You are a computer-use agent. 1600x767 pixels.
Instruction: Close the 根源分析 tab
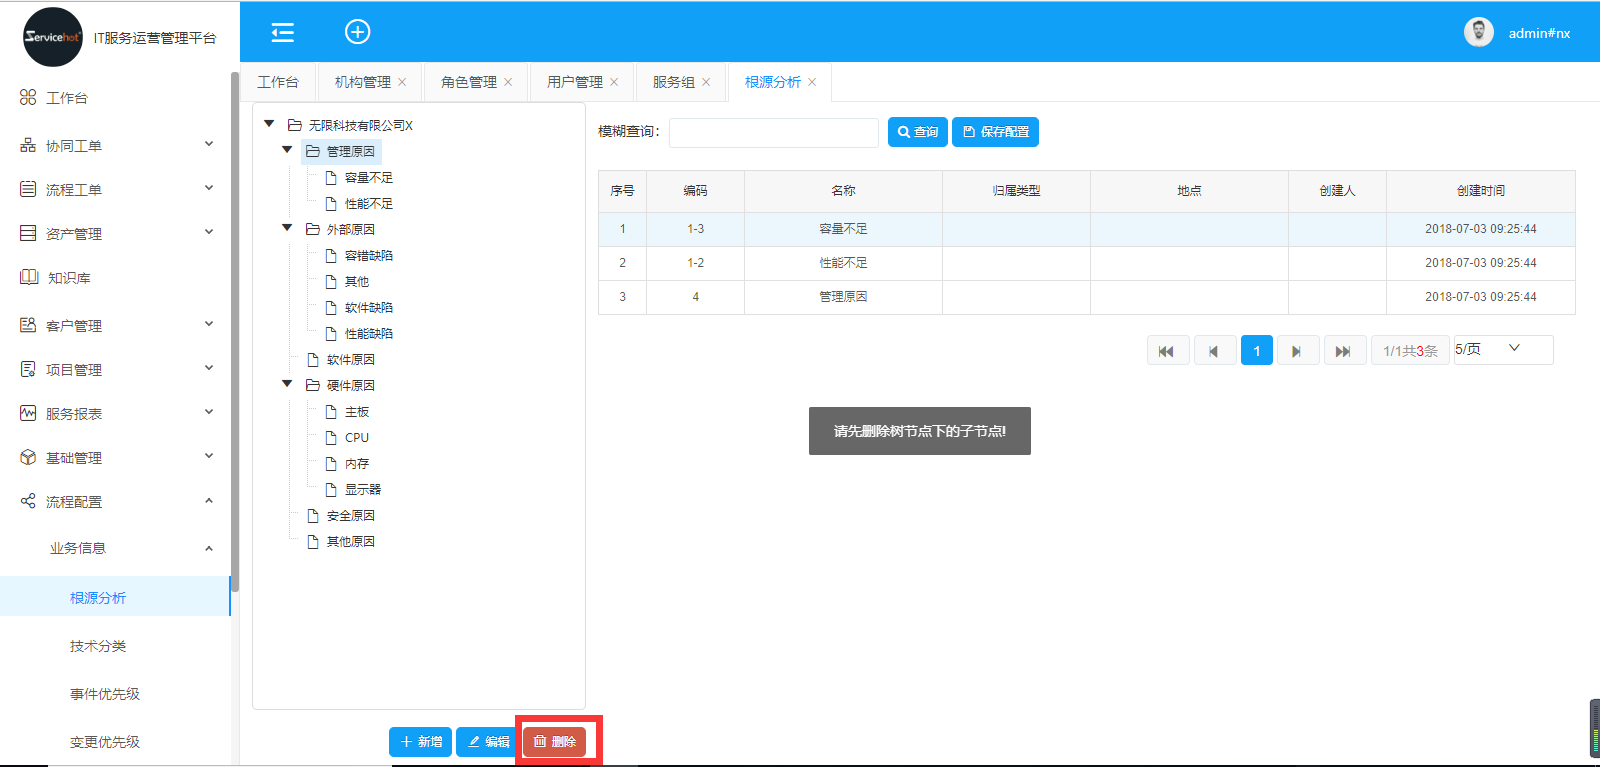click(x=812, y=82)
